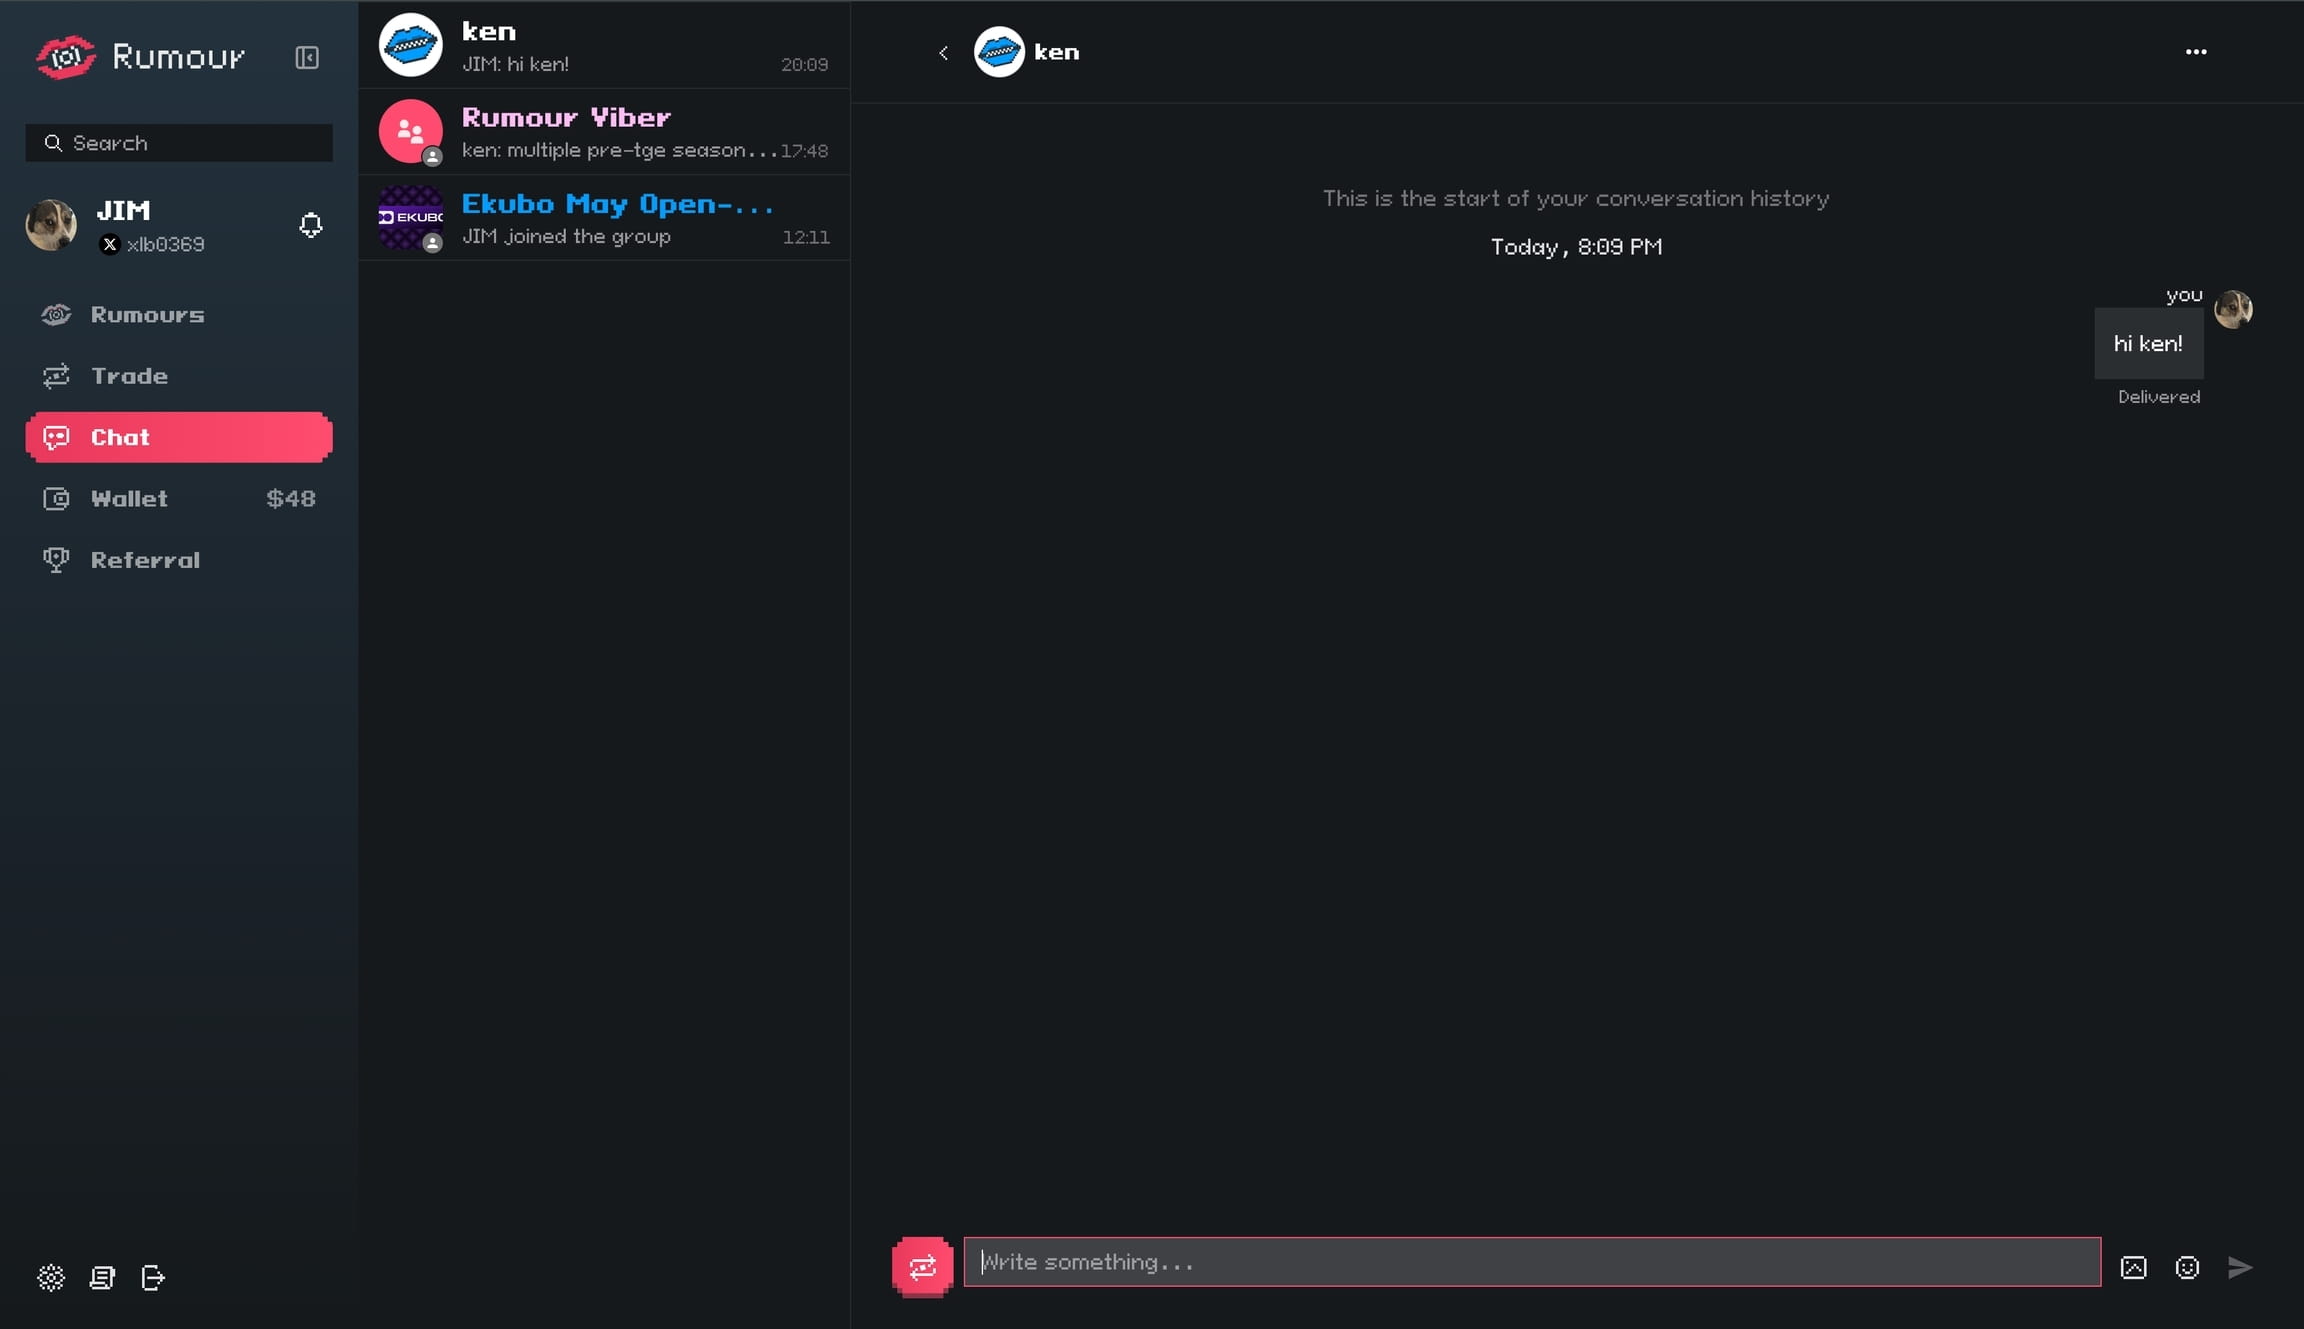Open the Ekubo May Open group chat
Image resolution: width=2304 pixels, height=1329 pixels.
[x=604, y=218]
